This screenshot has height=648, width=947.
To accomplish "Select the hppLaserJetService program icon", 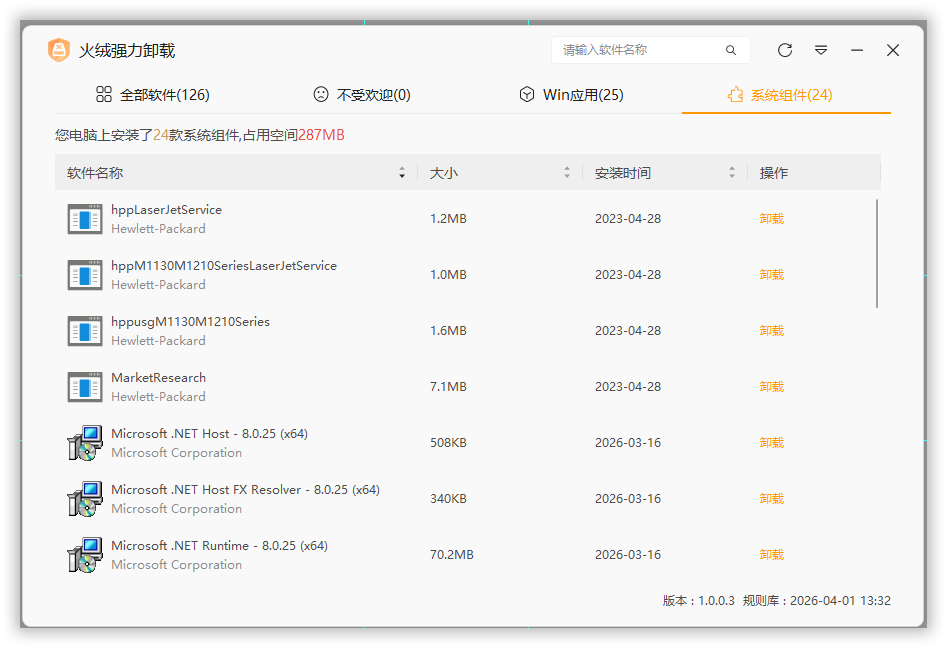I will [85, 219].
